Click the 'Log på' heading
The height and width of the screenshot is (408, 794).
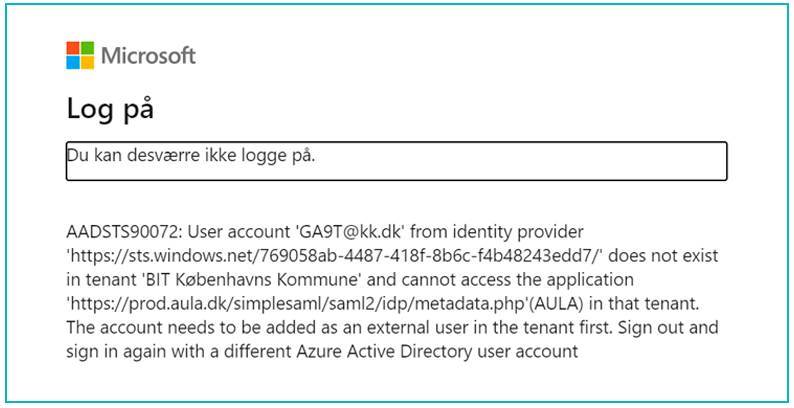click(x=110, y=109)
